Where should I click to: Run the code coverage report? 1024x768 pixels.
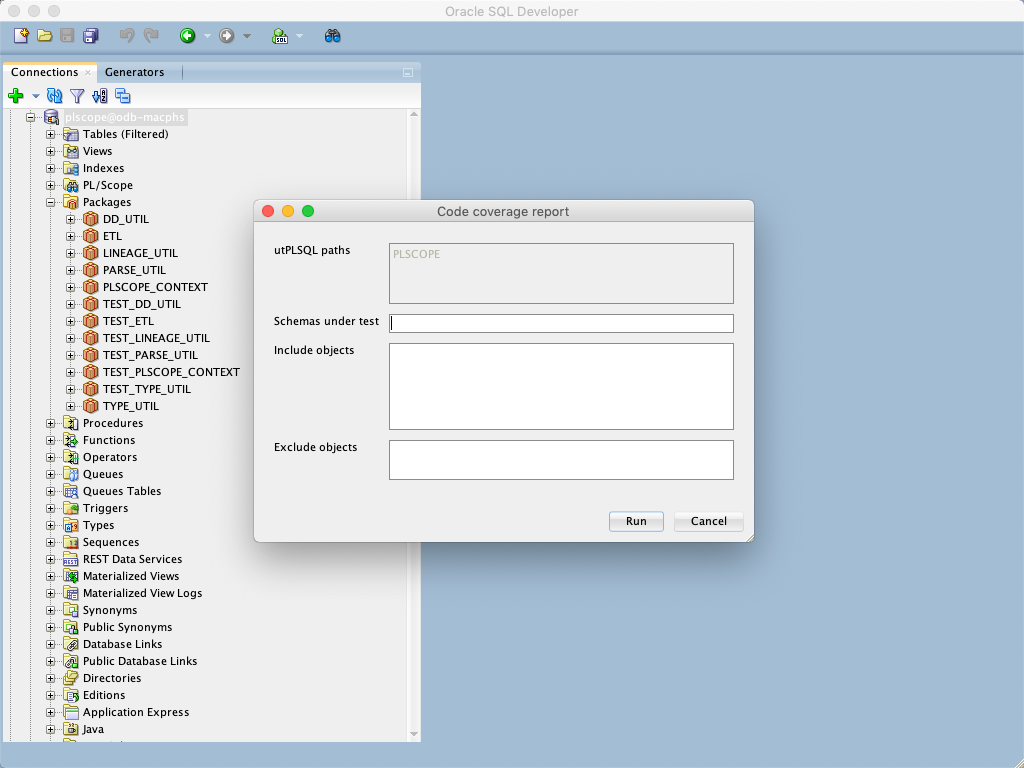[x=636, y=521]
